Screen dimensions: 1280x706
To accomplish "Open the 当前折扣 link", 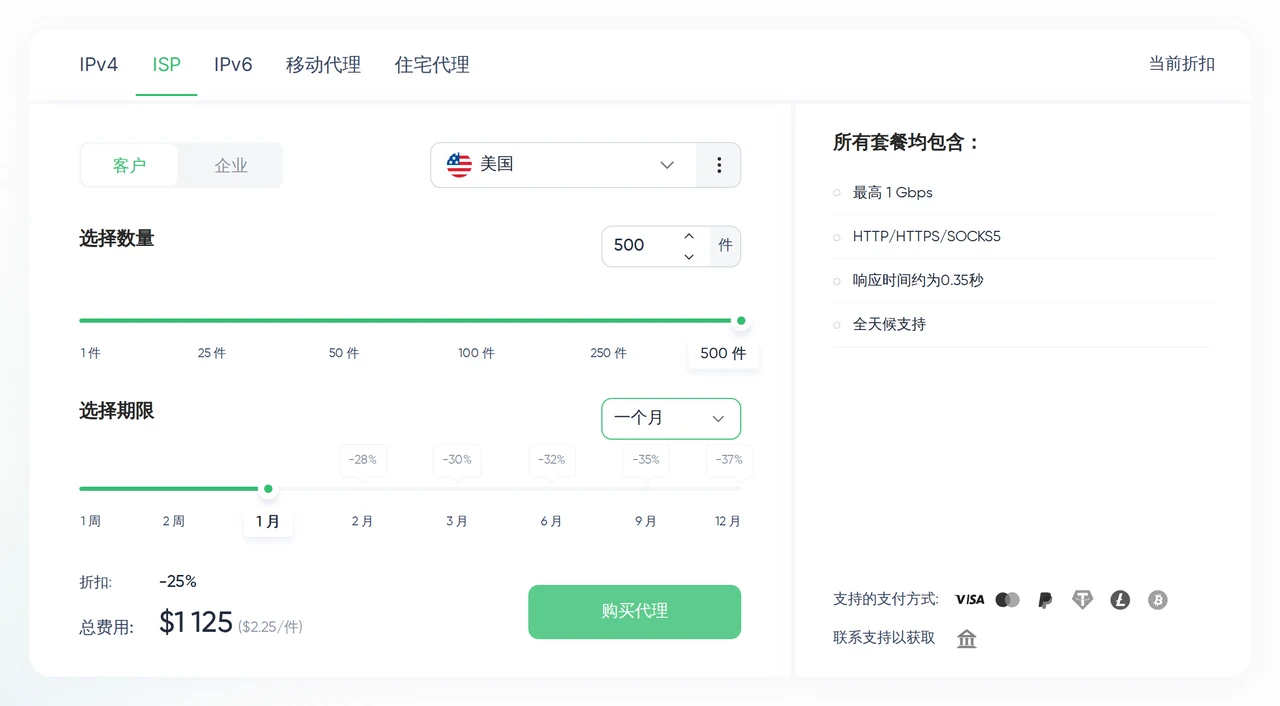I will pos(1182,64).
